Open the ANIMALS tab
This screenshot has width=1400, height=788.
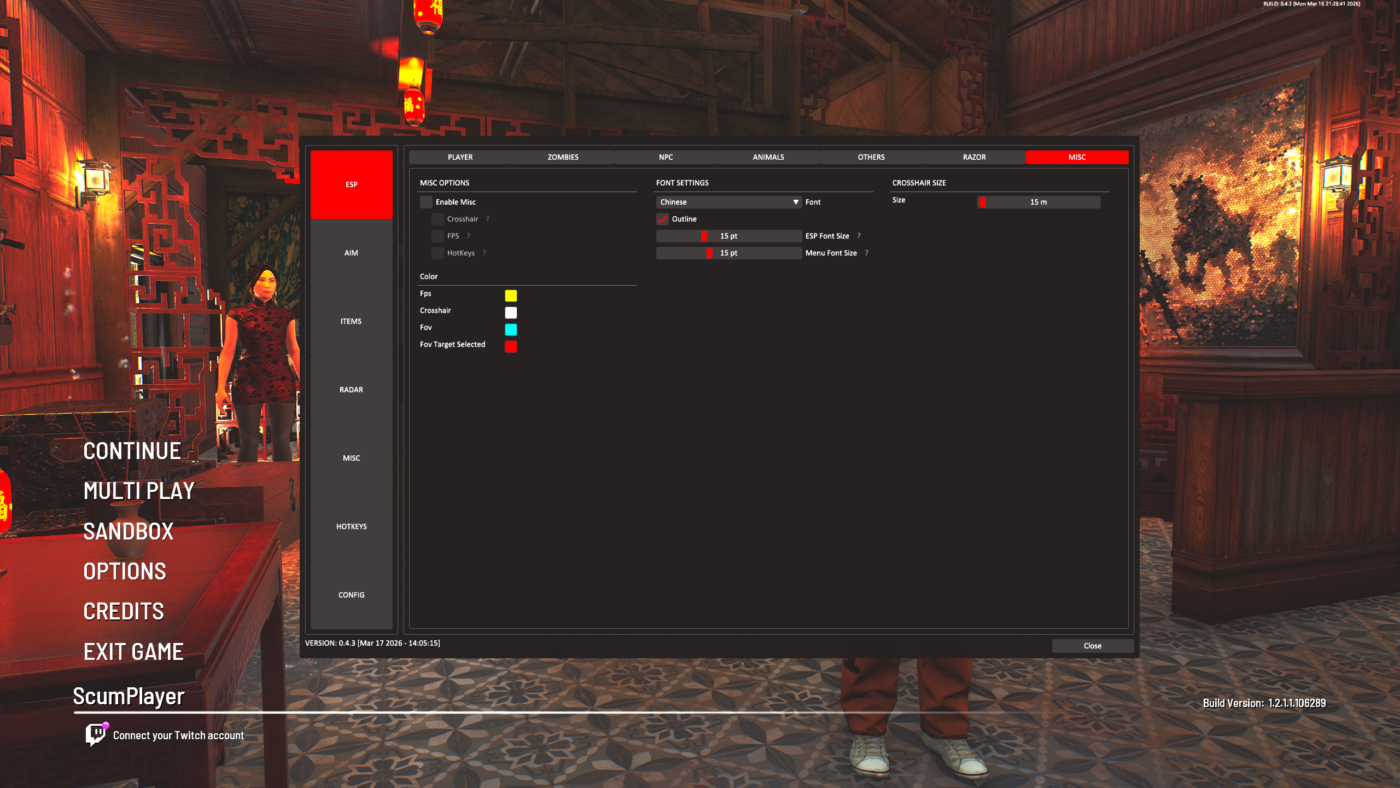[x=768, y=157]
